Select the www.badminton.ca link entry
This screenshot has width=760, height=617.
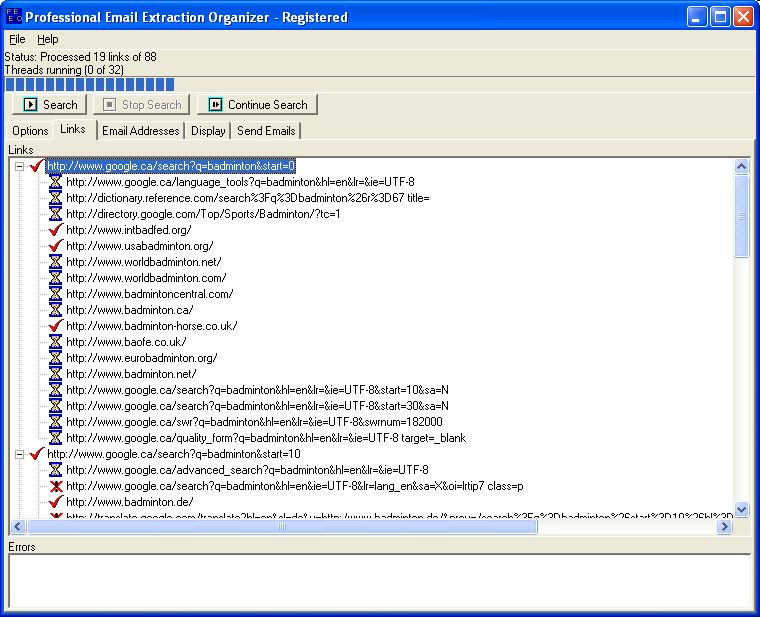pos(129,310)
